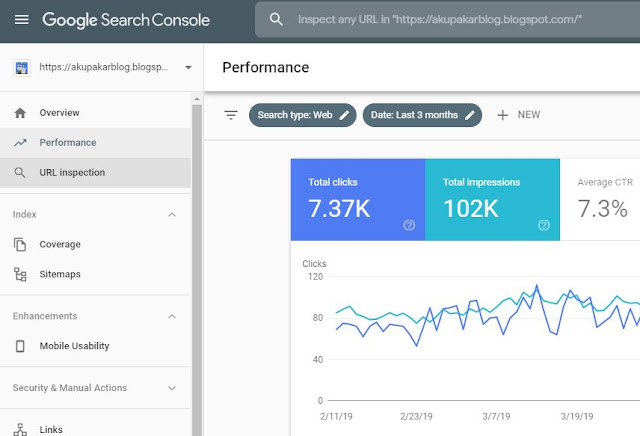Click the Mobile Usability phone icon
Image resolution: width=640 pixels, height=436 pixels.
point(20,346)
